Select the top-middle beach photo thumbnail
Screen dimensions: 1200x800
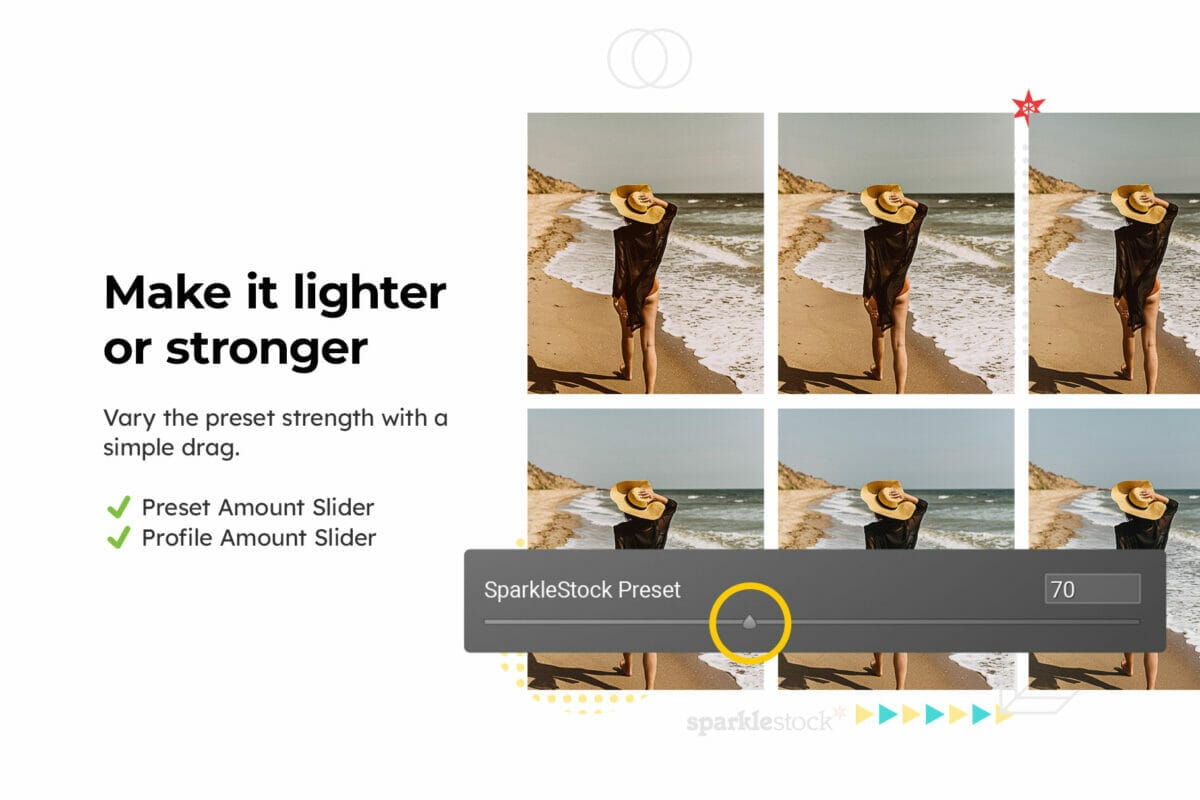click(896, 253)
